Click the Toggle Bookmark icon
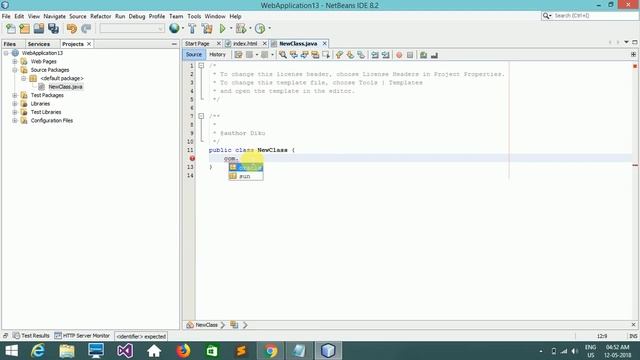This screenshot has height=360, width=640. (x=361, y=55)
